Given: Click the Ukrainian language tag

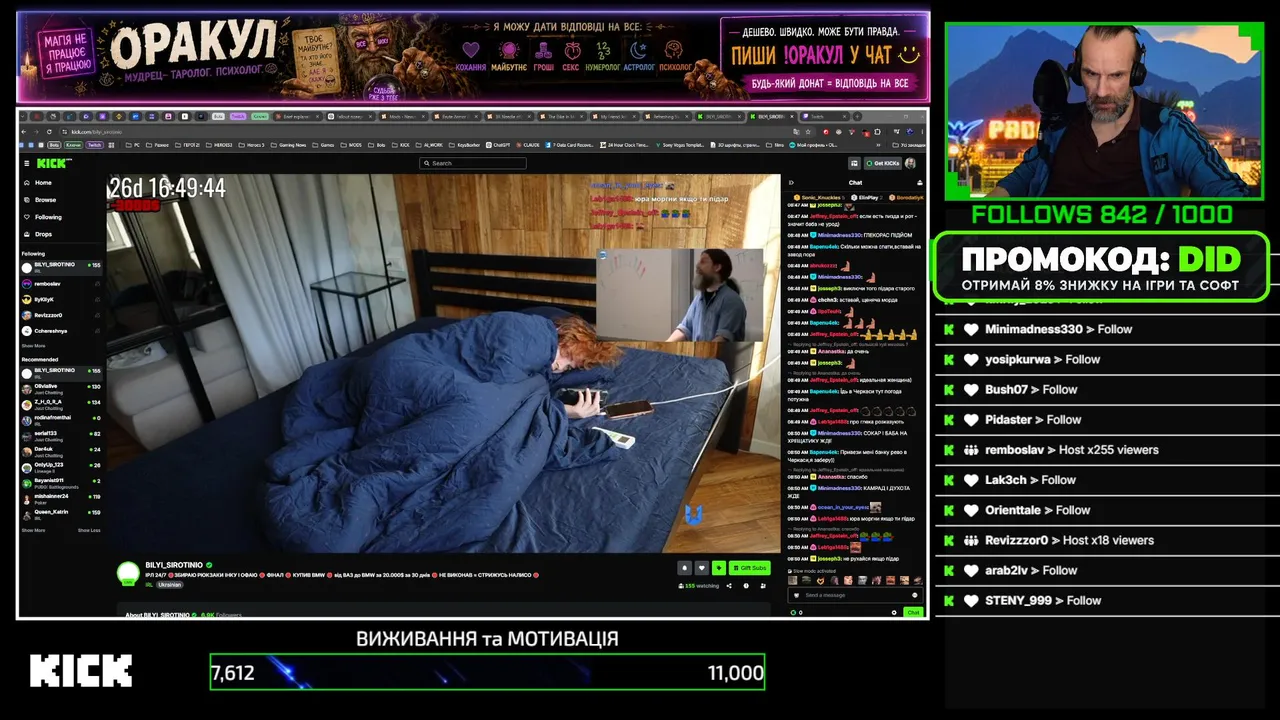Looking at the screenshot, I should pyautogui.click(x=171, y=585).
